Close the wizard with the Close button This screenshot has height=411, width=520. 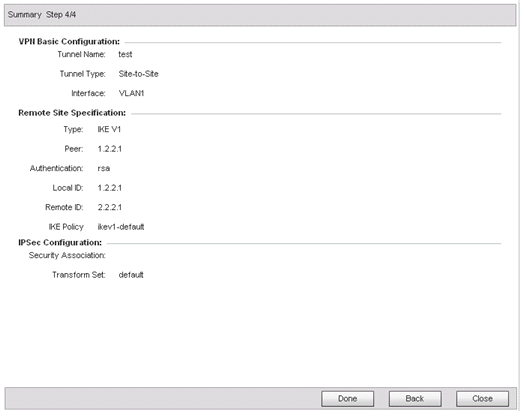(482, 399)
